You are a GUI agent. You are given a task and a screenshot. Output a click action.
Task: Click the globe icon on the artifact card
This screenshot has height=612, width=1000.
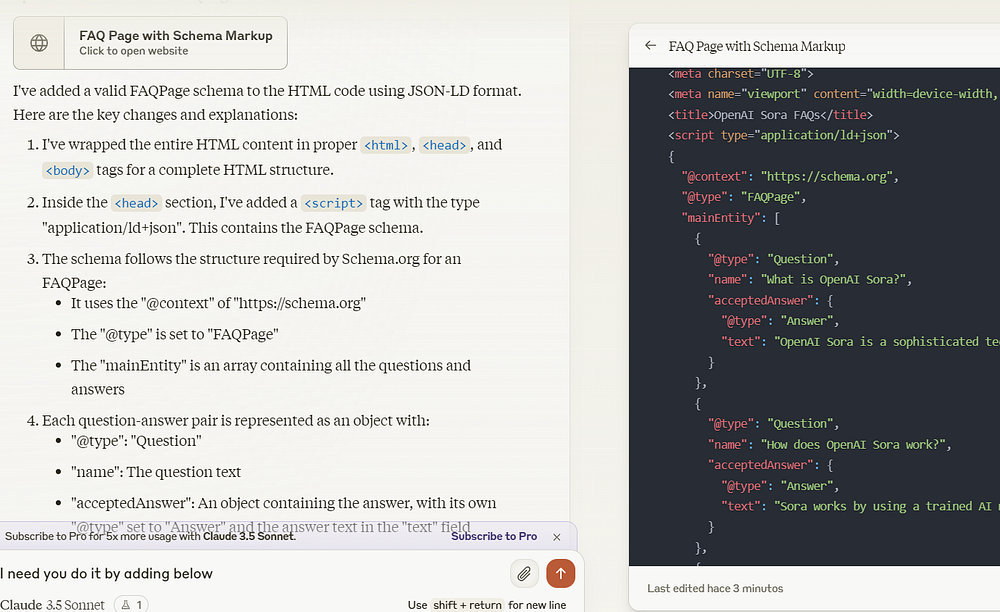[39, 43]
